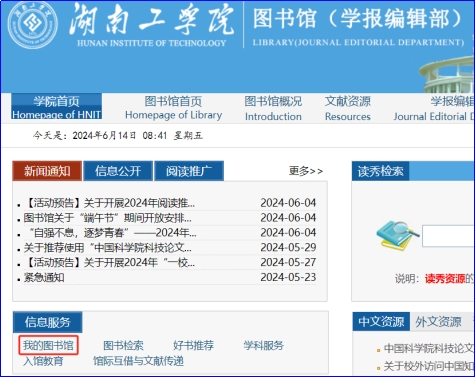Open 入馆教育 link
475x377 pixels.
click(x=43, y=361)
